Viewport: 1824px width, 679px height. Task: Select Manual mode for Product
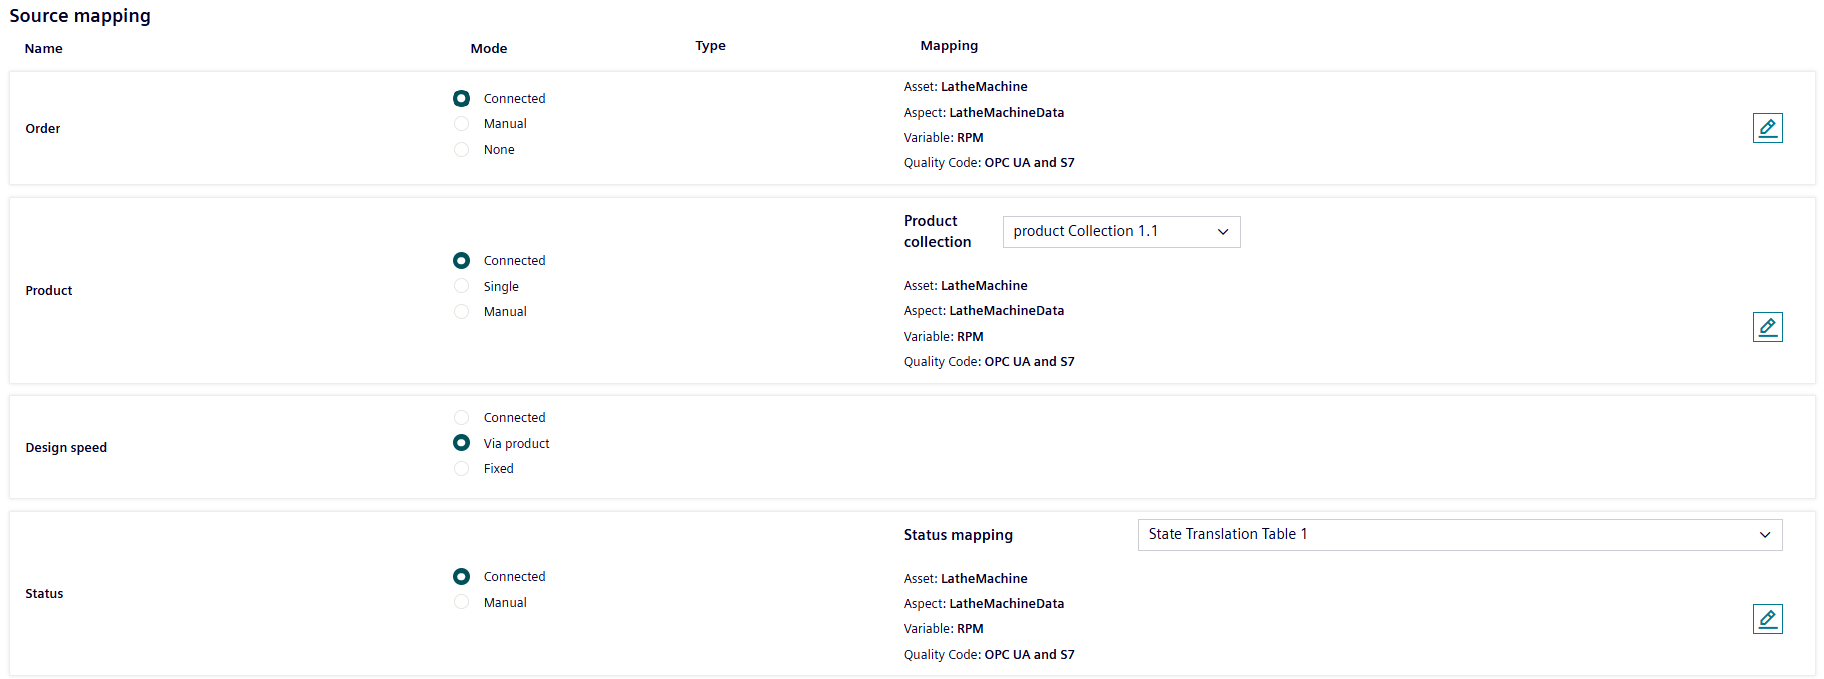click(x=461, y=311)
